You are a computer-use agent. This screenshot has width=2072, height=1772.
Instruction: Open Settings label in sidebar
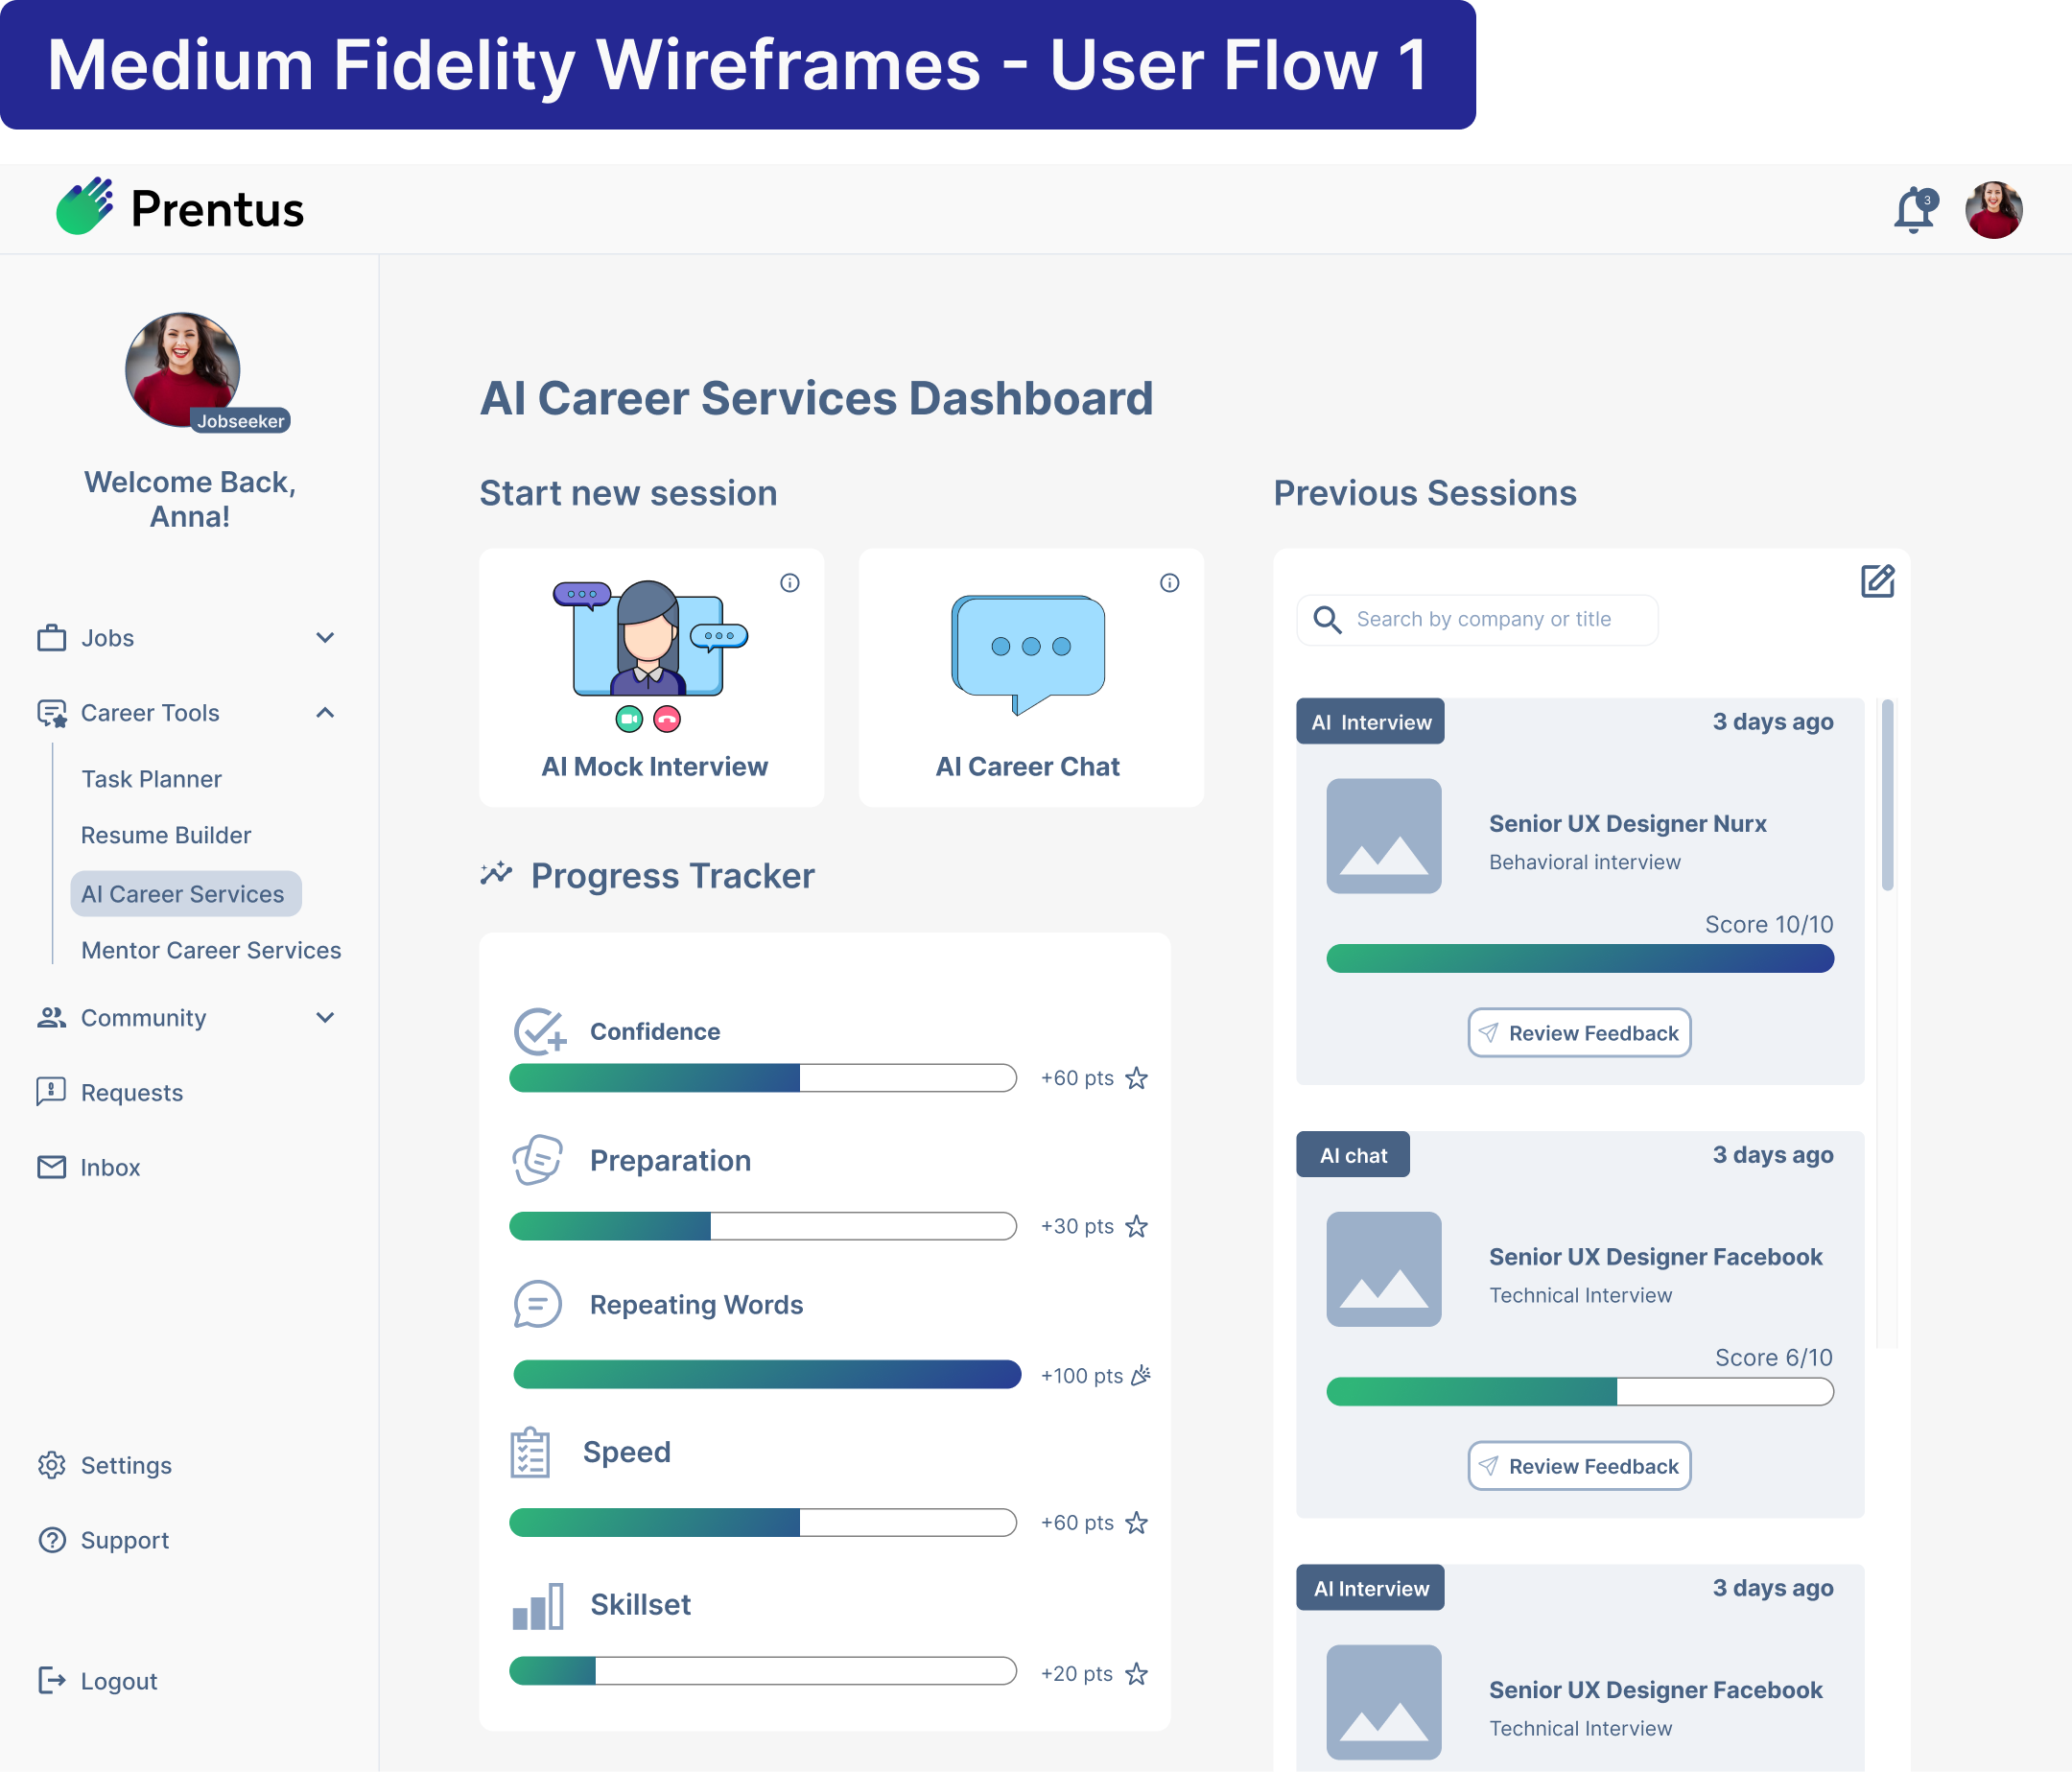pos(126,1465)
